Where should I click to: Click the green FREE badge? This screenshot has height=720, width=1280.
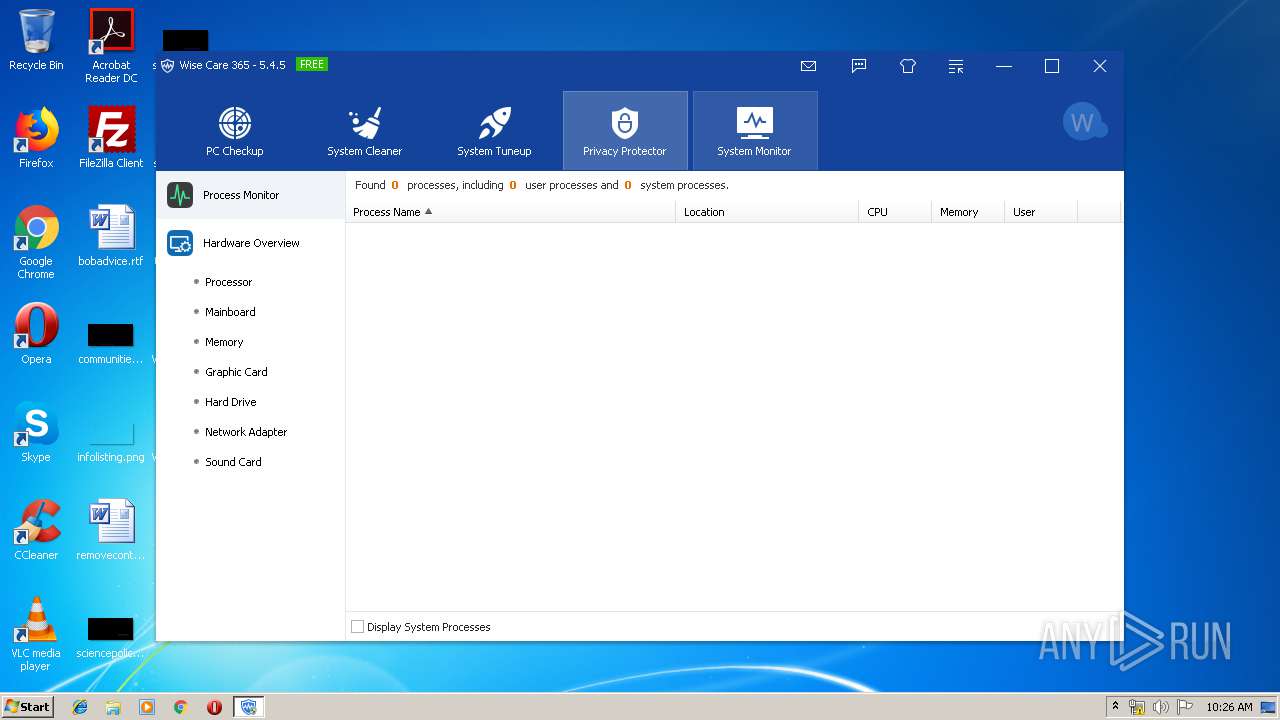[312, 64]
